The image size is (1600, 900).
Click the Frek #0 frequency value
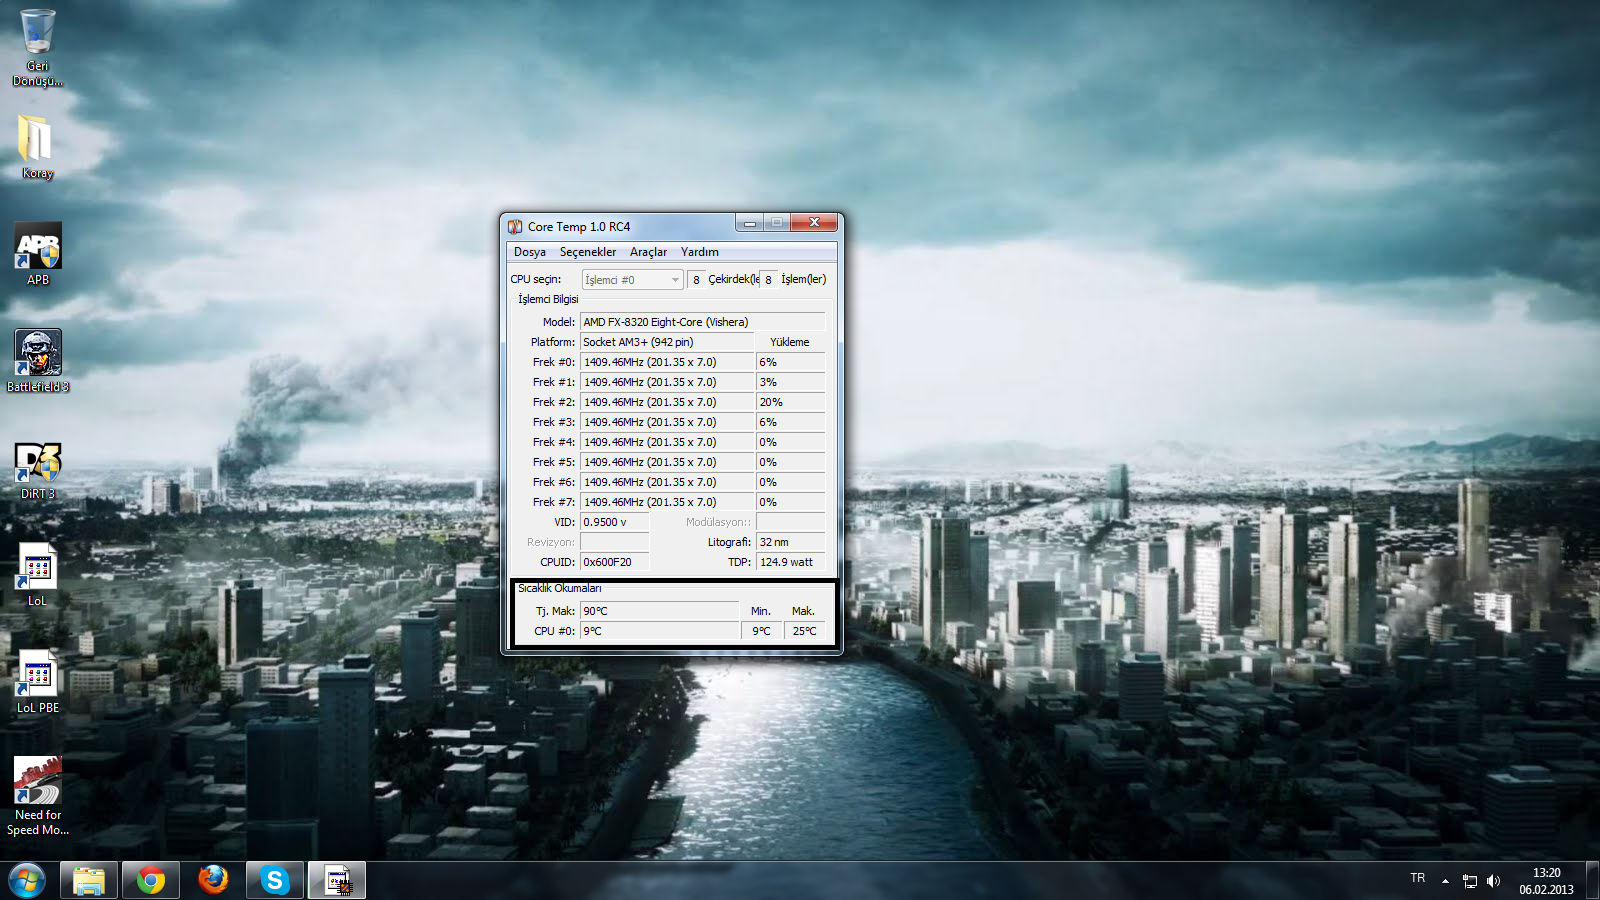point(666,362)
